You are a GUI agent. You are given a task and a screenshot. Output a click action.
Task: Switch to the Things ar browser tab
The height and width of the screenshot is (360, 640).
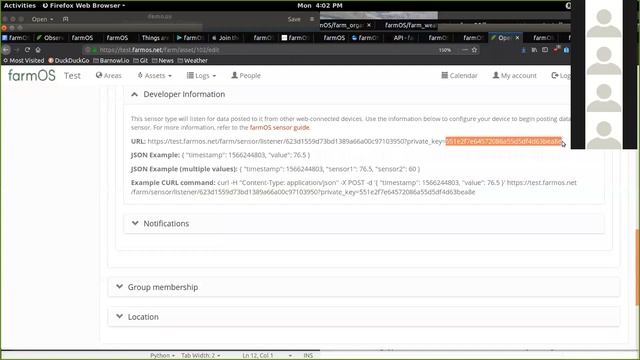coord(155,38)
